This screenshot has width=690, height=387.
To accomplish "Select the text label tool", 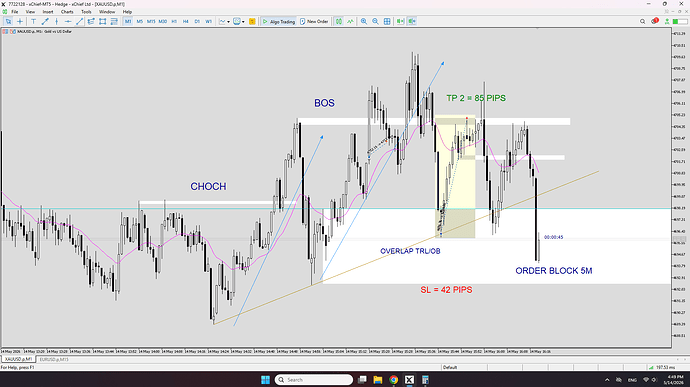I will click(x=33, y=21).
